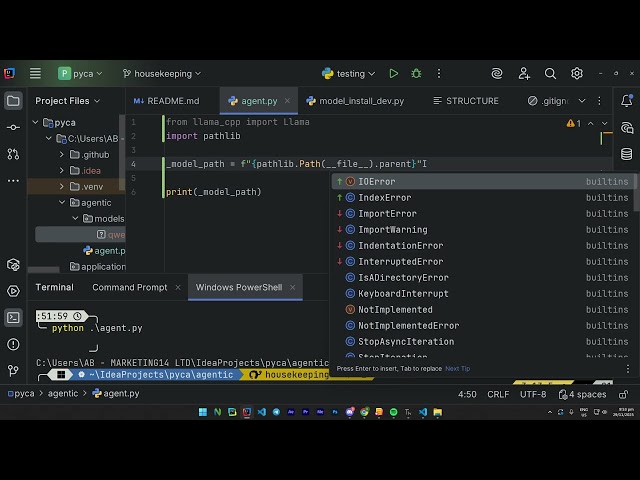Open the Git tool window
The image size is (640, 480).
click(13, 371)
